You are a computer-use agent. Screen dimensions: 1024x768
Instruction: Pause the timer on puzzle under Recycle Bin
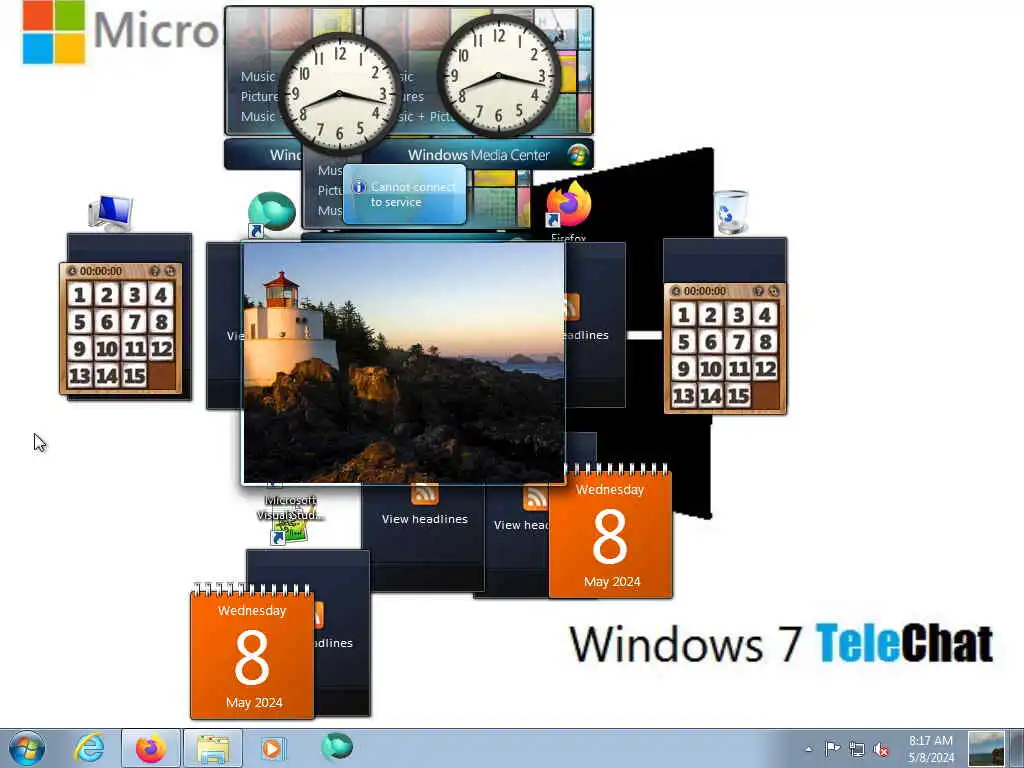[676, 291]
